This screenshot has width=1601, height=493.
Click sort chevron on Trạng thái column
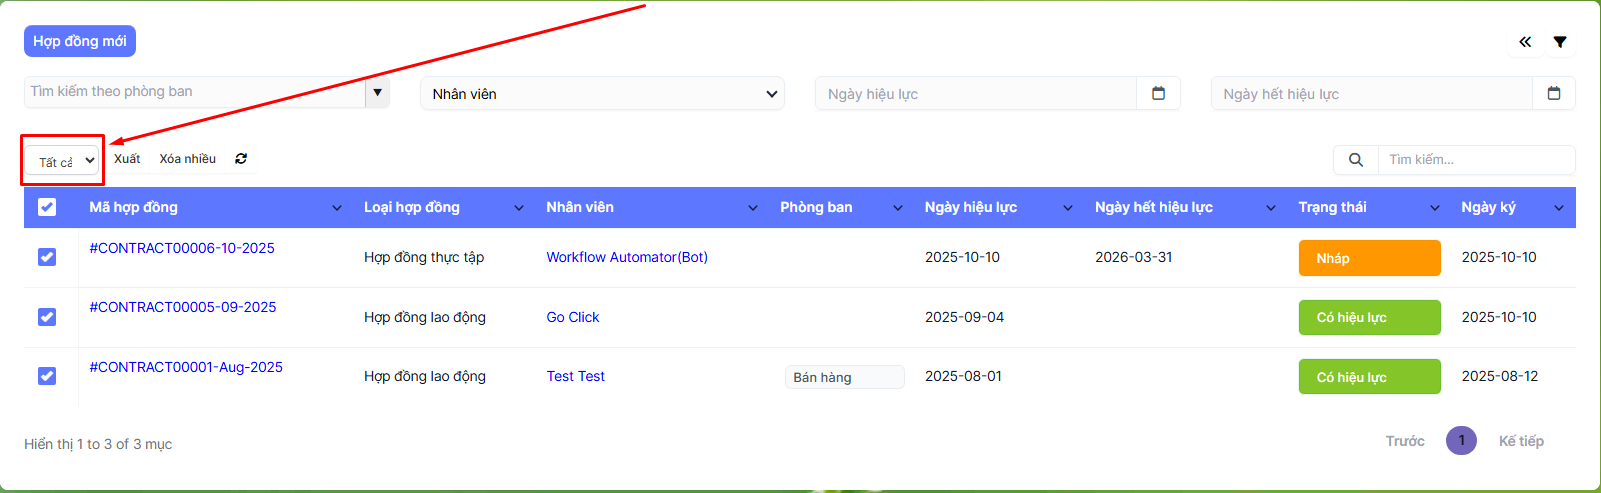[x=1435, y=208]
